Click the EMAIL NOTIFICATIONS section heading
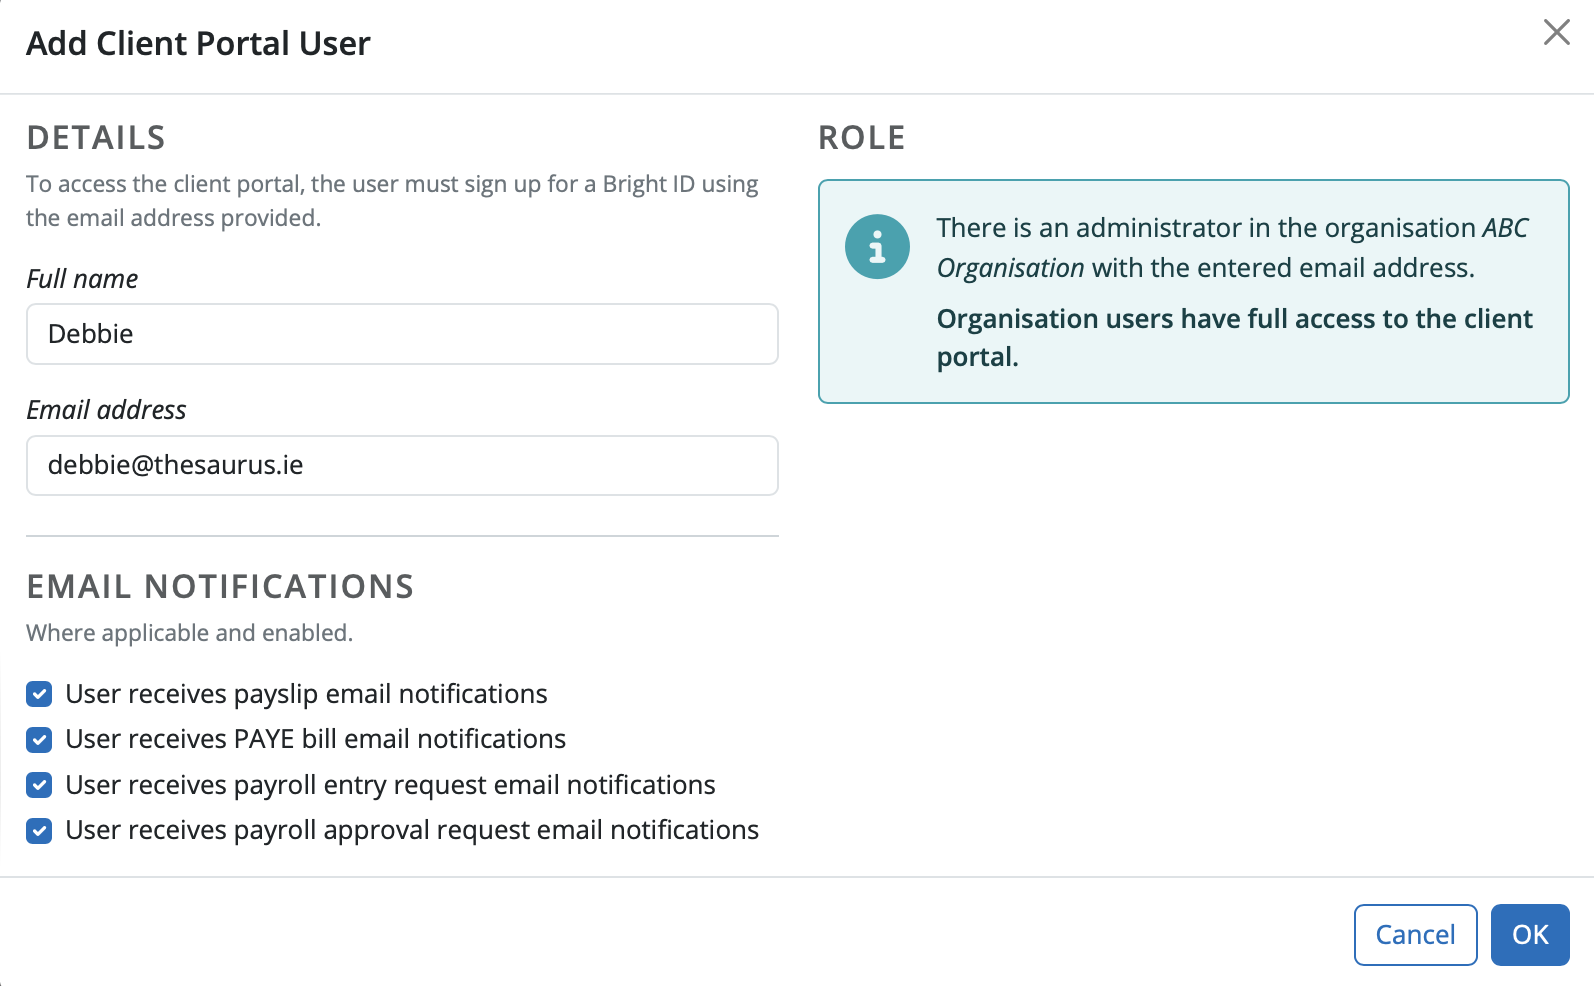The width and height of the screenshot is (1594, 986). 220,587
